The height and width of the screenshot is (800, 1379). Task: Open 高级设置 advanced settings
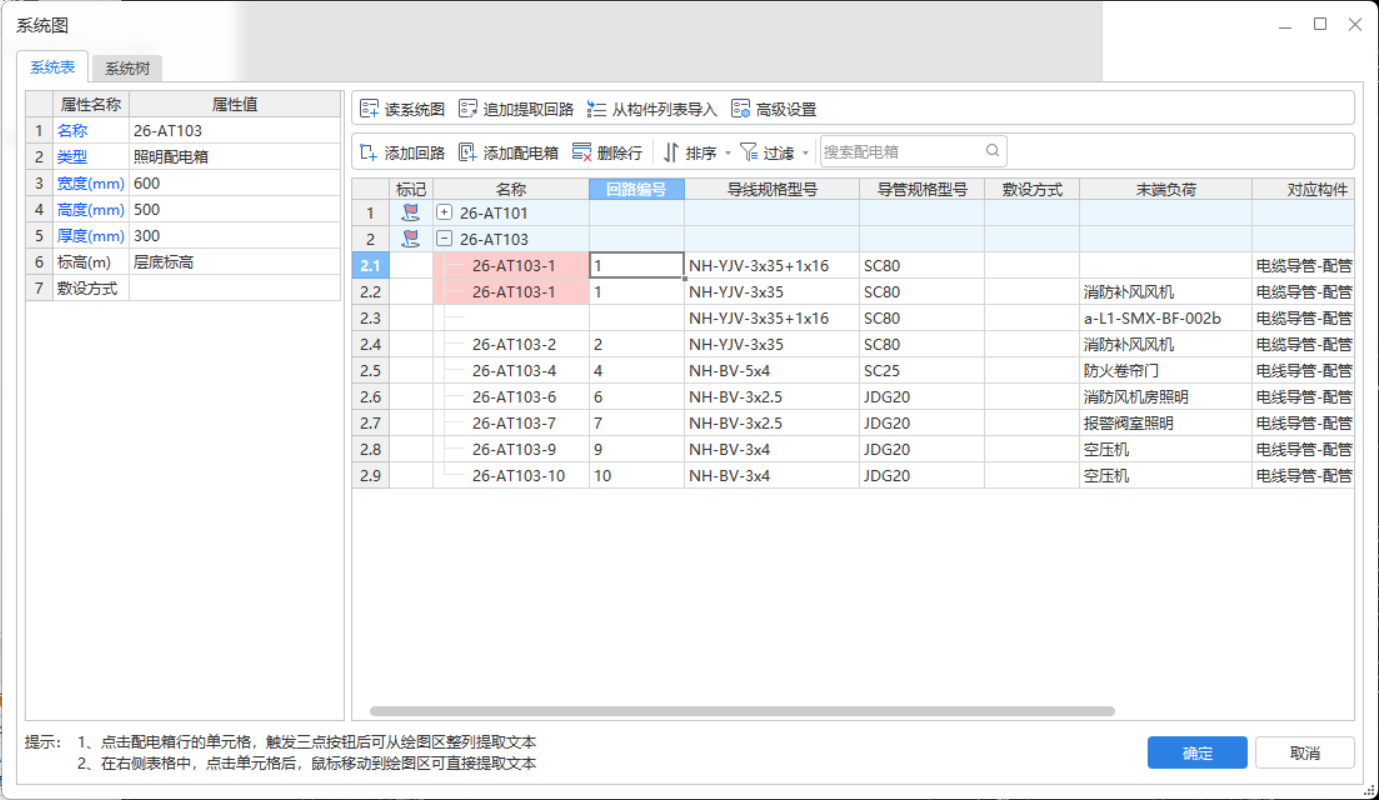click(x=774, y=109)
